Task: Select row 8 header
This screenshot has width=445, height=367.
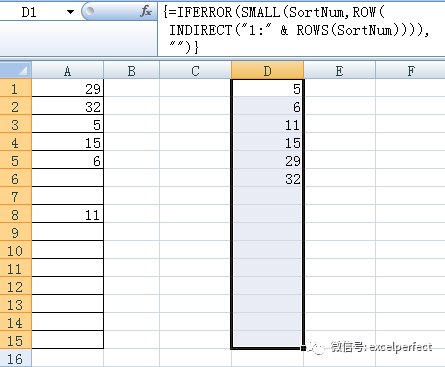Action: coord(15,214)
